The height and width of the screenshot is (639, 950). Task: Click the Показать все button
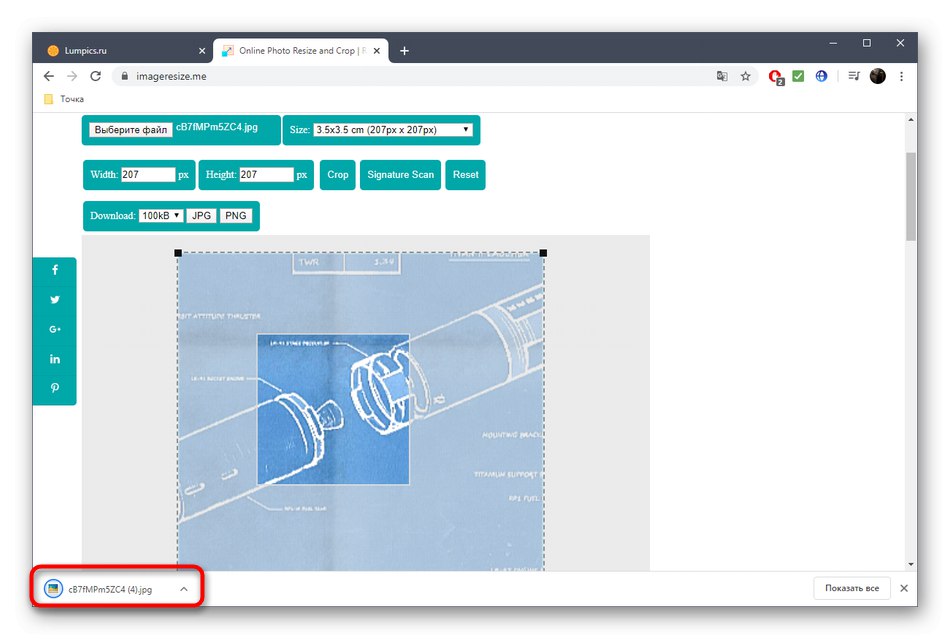pos(851,588)
